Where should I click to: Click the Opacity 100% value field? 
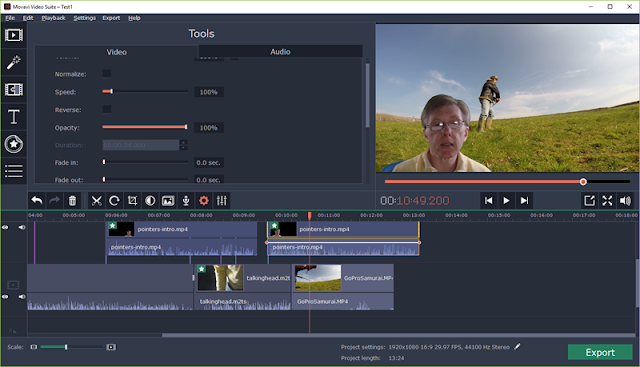pyautogui.click(x=209, y=128)
